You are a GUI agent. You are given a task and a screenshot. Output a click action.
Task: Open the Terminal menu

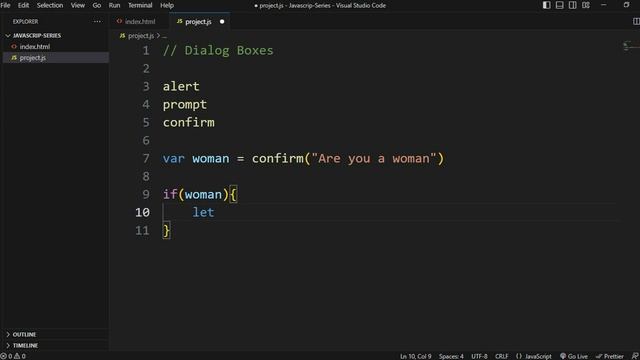[x=140, y=5]
